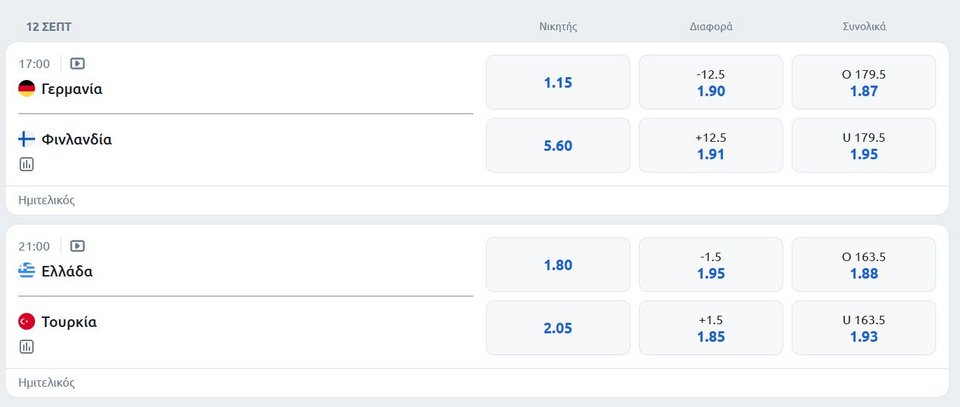The height and width of the screenshot is (407, 960).
Task: Pick Finland +12.5 handicap at 1.91
Action: (711, 146)
